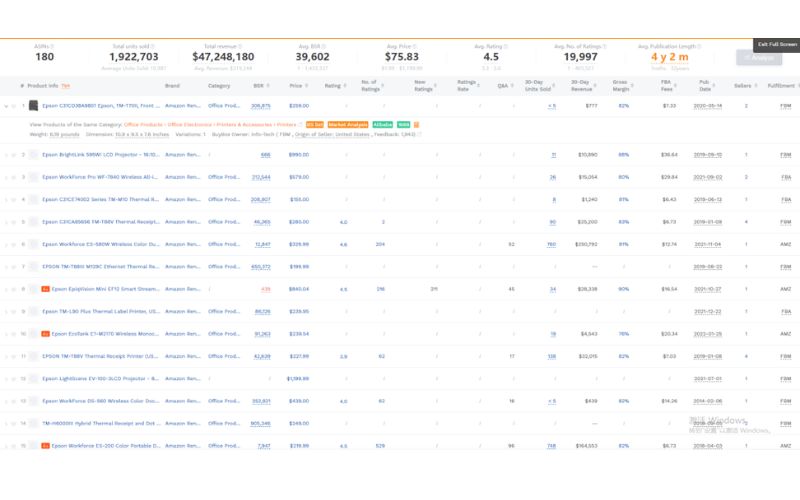Tick the checkbox for row 2
Image resolution: width=800 pixels, height=500 pixels.
tap(14, 155)
